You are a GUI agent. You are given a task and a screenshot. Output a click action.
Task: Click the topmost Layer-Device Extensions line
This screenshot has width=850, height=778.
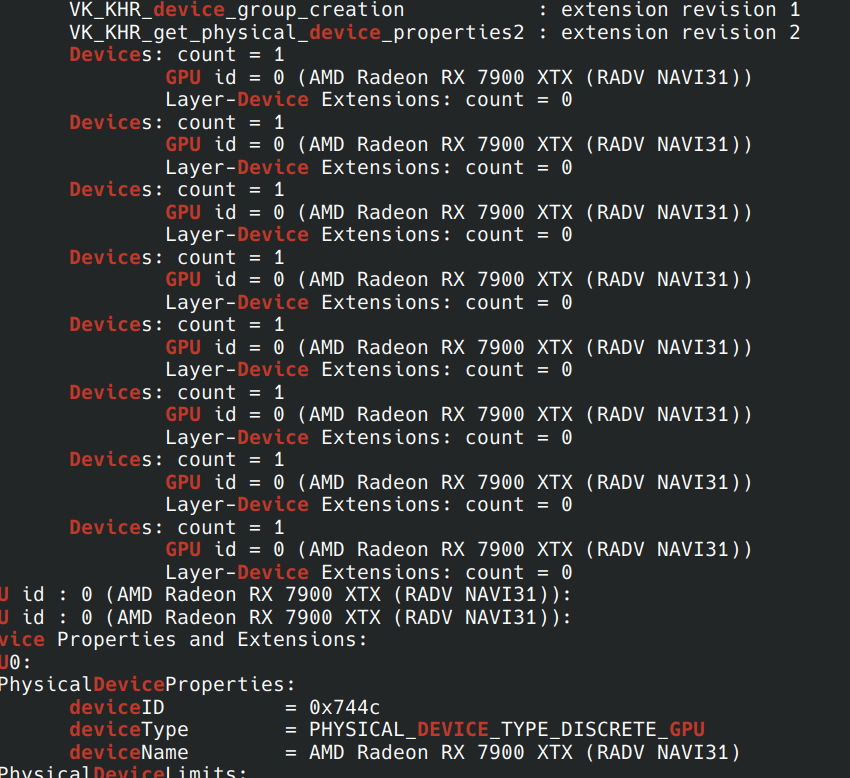pos(368,100)
